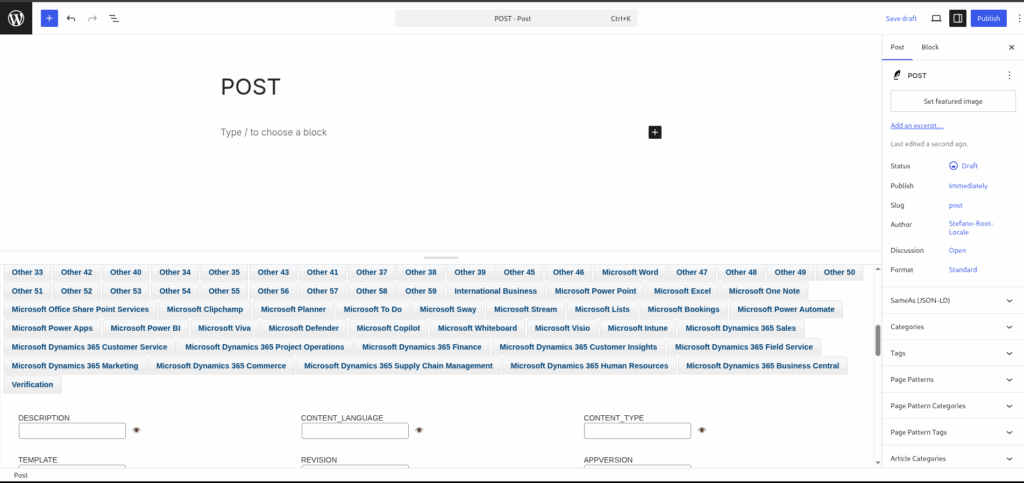
Task: Open the Microsoft Intune tab
Action: (637, 328)
